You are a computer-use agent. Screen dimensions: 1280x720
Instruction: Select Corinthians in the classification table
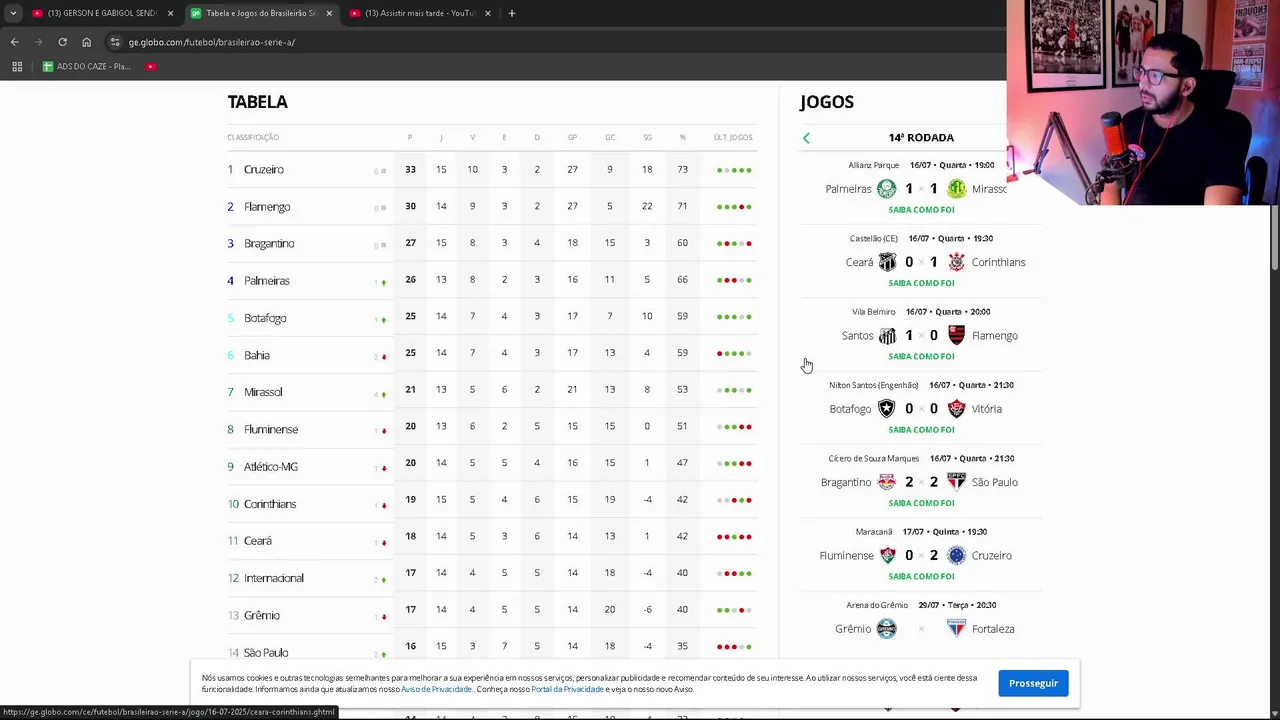pyautogui.click(x=270, y=504)
